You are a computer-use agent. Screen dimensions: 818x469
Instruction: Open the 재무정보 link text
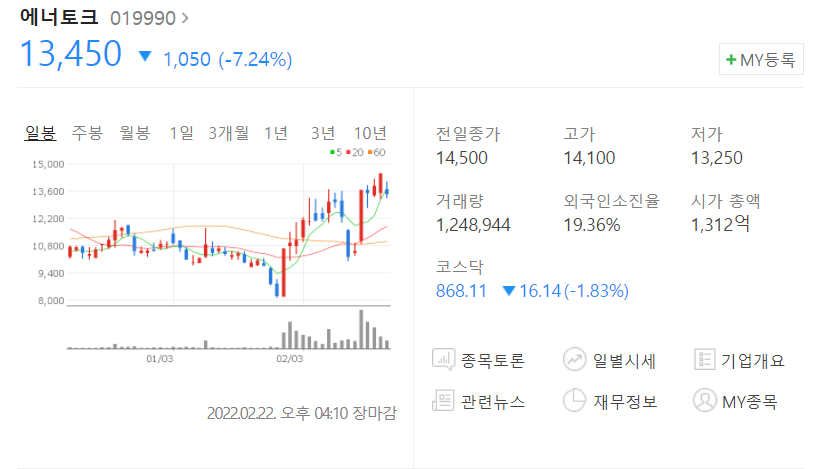tap(625, 402)
